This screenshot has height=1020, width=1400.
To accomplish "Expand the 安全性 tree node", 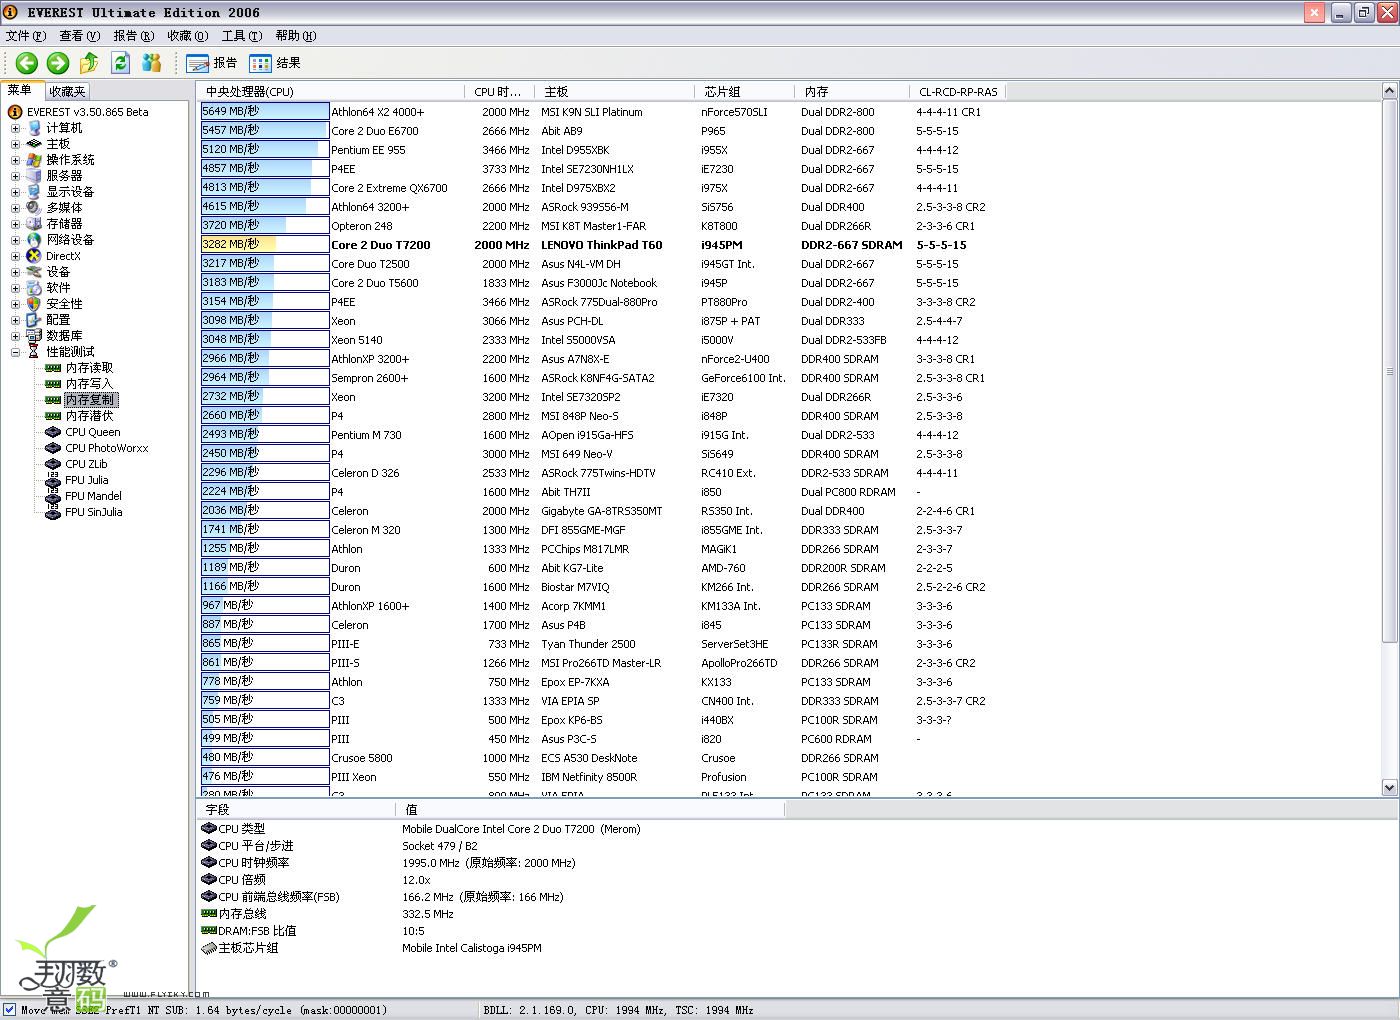I will [x=15, y=304].
